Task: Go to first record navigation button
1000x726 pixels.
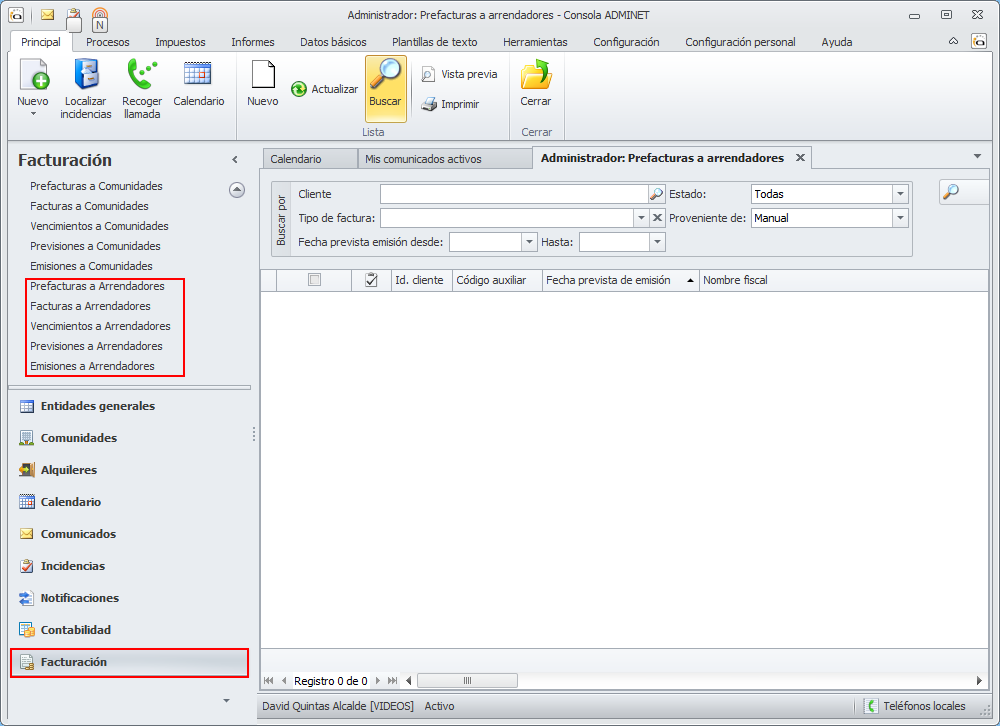Action: pyautogui.click(x=268, y=681)
